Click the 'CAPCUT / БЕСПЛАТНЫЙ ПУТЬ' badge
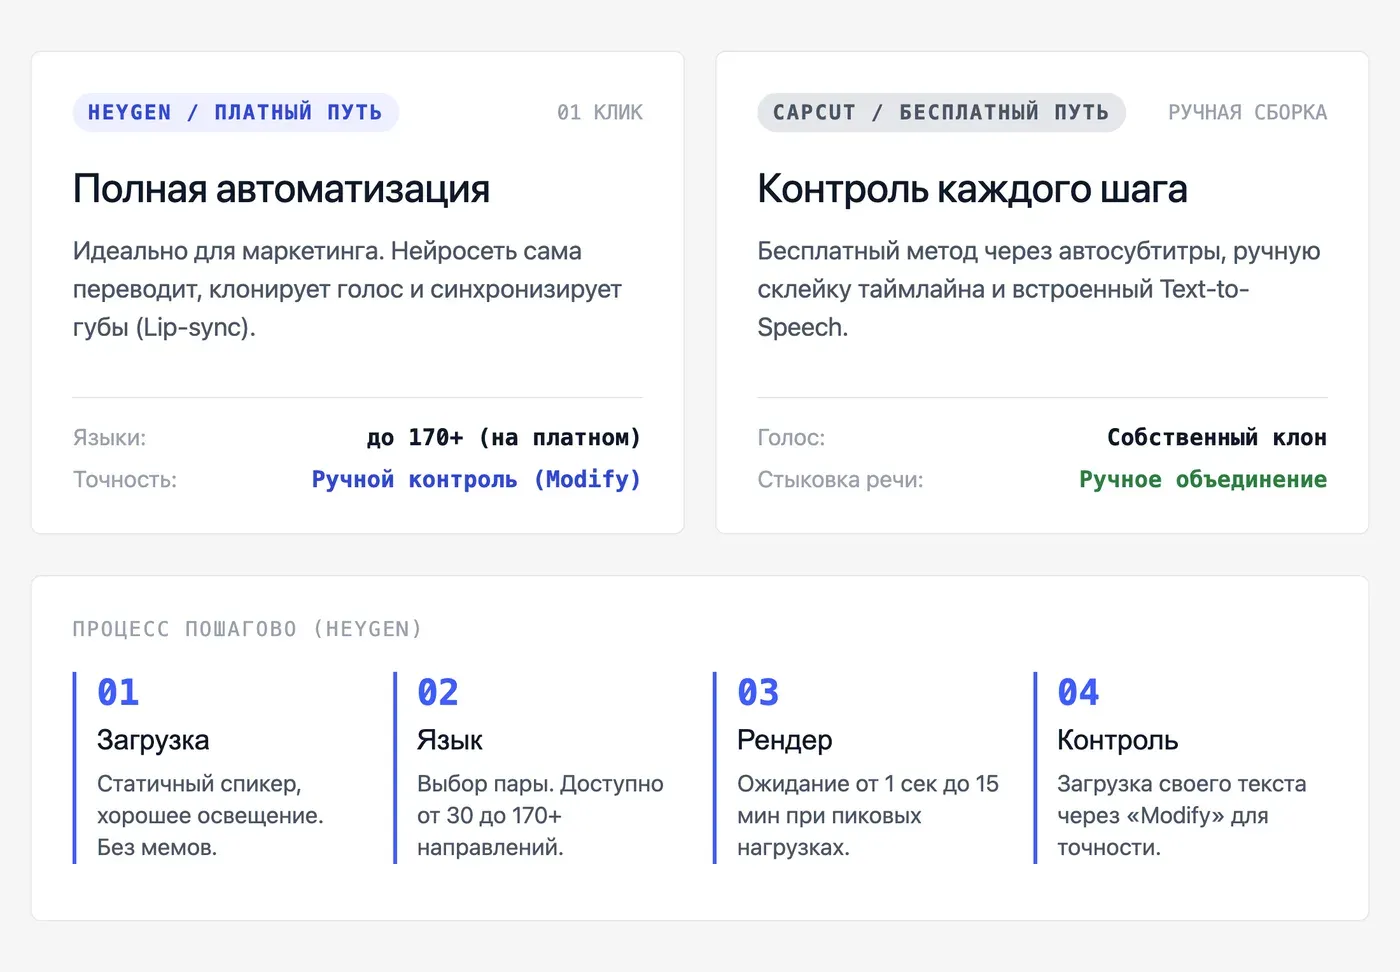The width and height of the screenshot is (1400, 972). click(x=941, y=112)
